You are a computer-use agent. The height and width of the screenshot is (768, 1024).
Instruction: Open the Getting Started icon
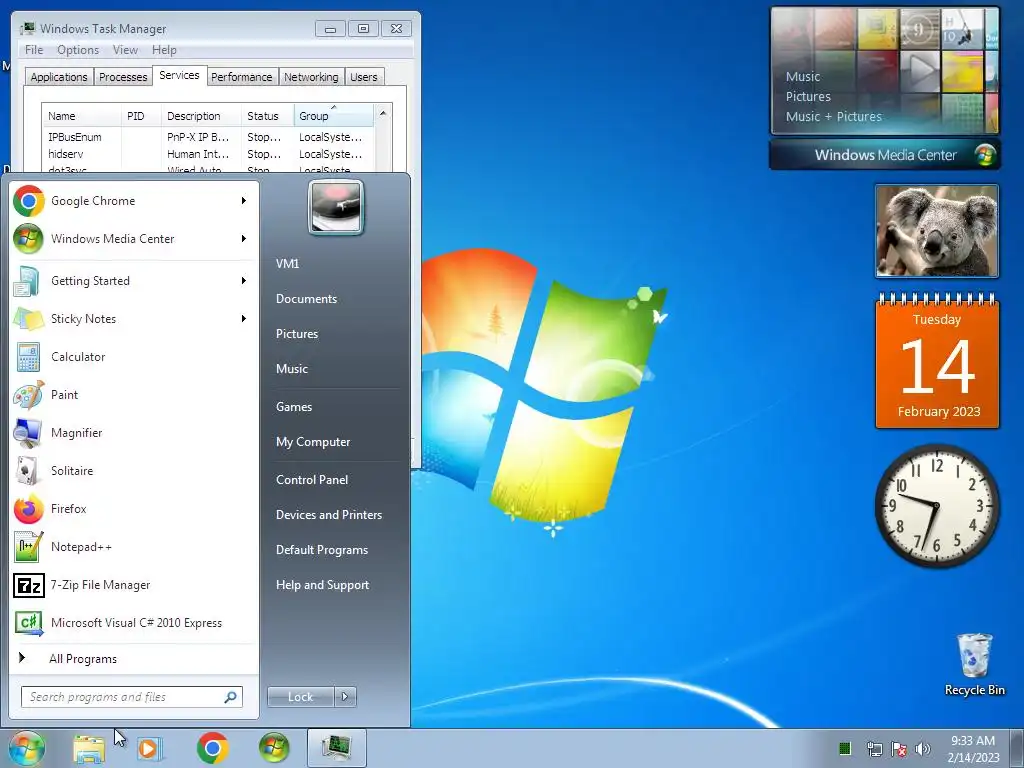click(x=28, y=281)
